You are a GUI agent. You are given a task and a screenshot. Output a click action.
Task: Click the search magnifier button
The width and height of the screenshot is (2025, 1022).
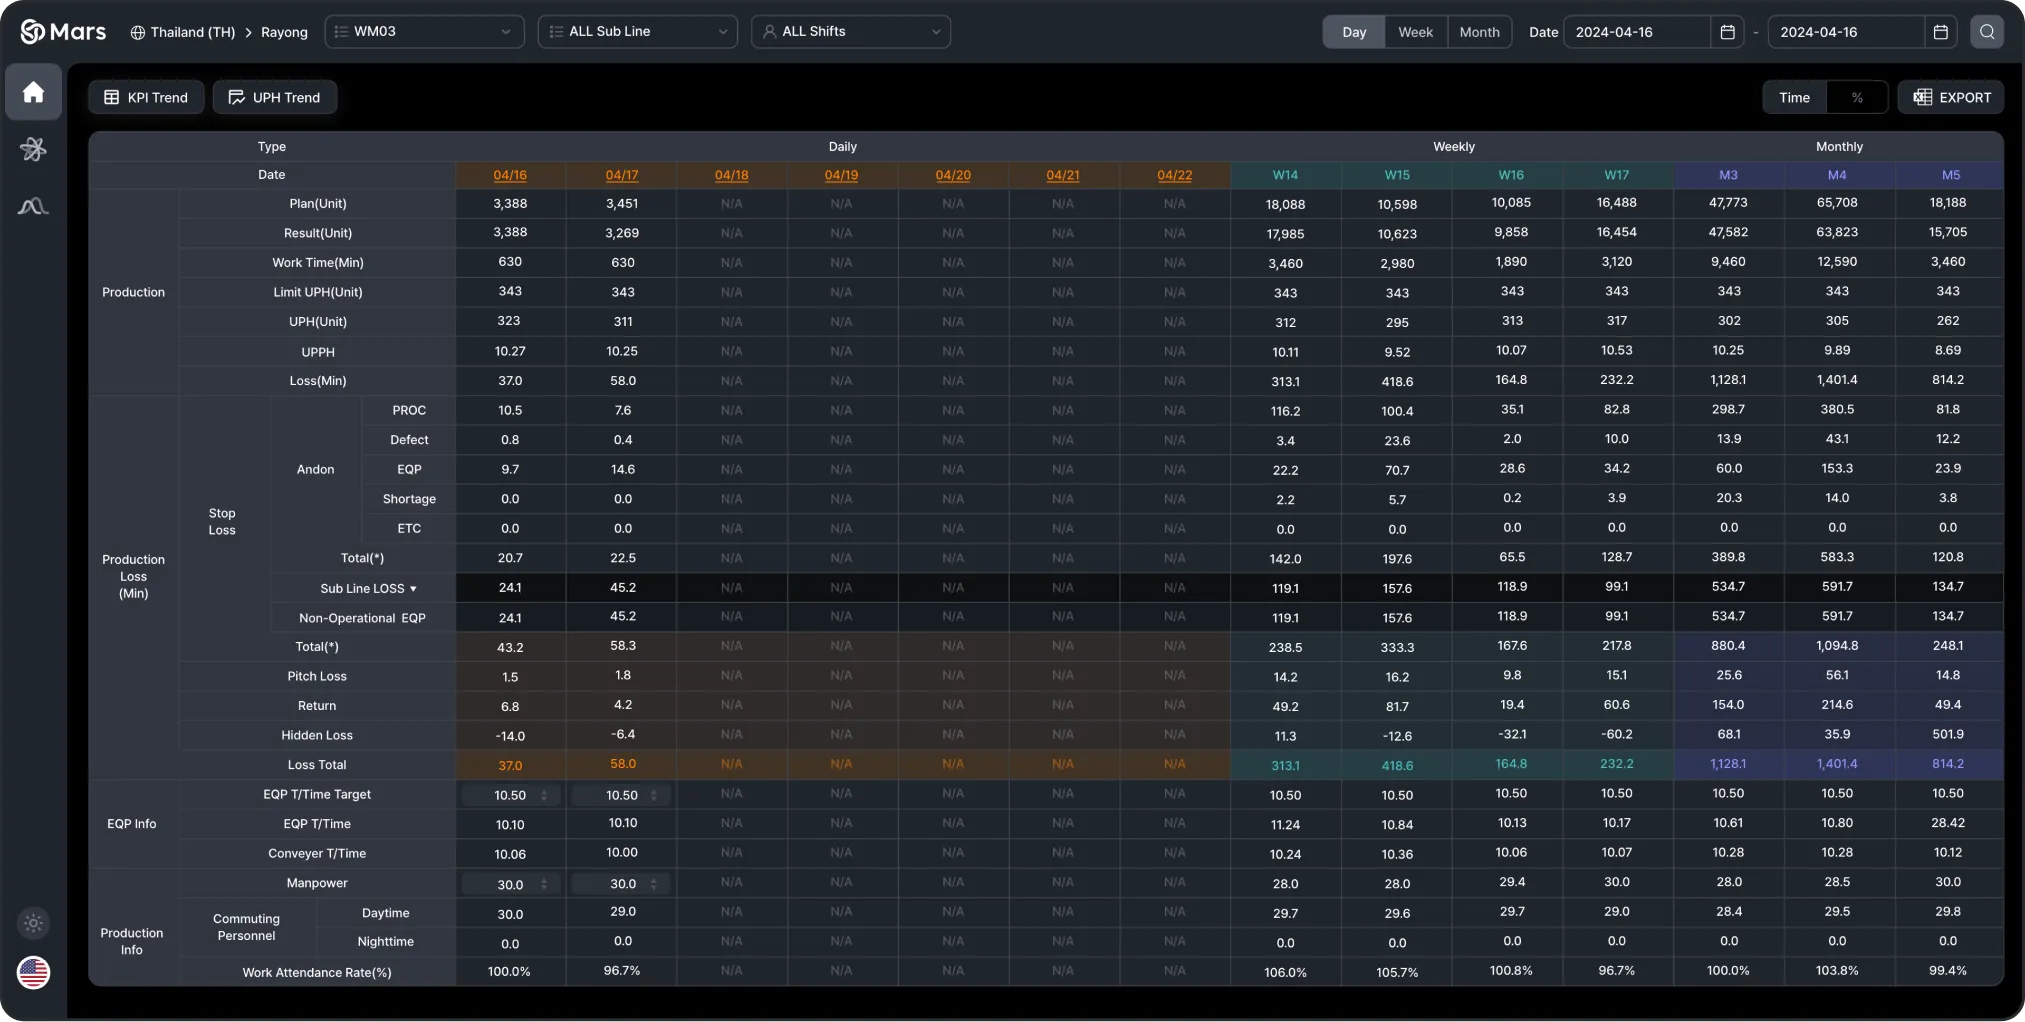tap(1986, 32)
